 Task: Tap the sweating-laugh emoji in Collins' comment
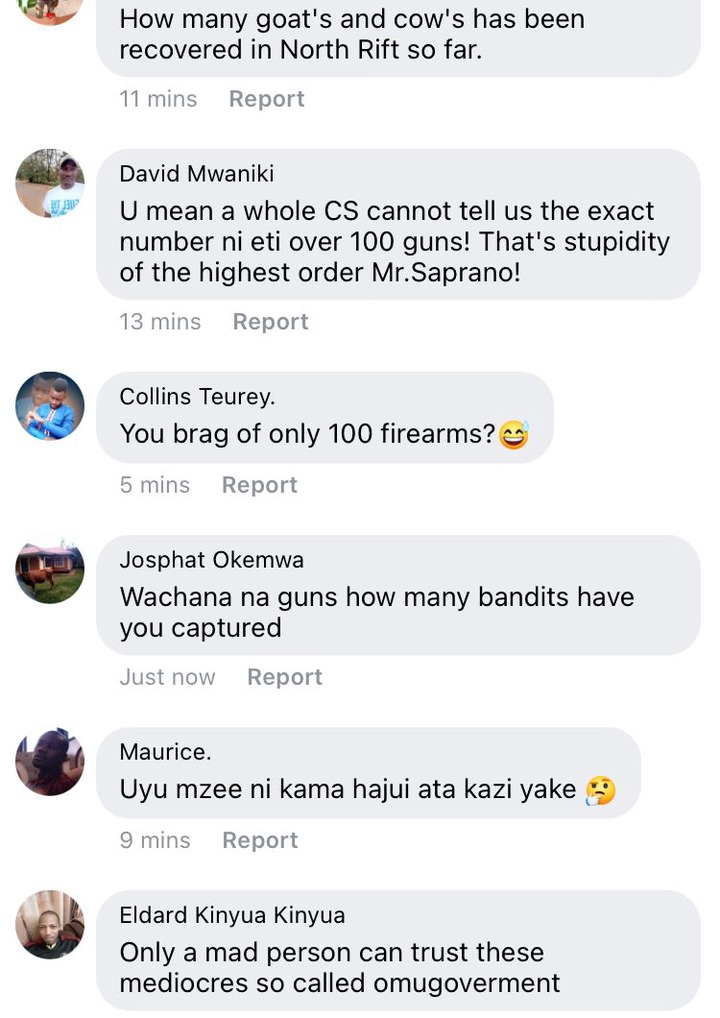click(x=514, y=434)
